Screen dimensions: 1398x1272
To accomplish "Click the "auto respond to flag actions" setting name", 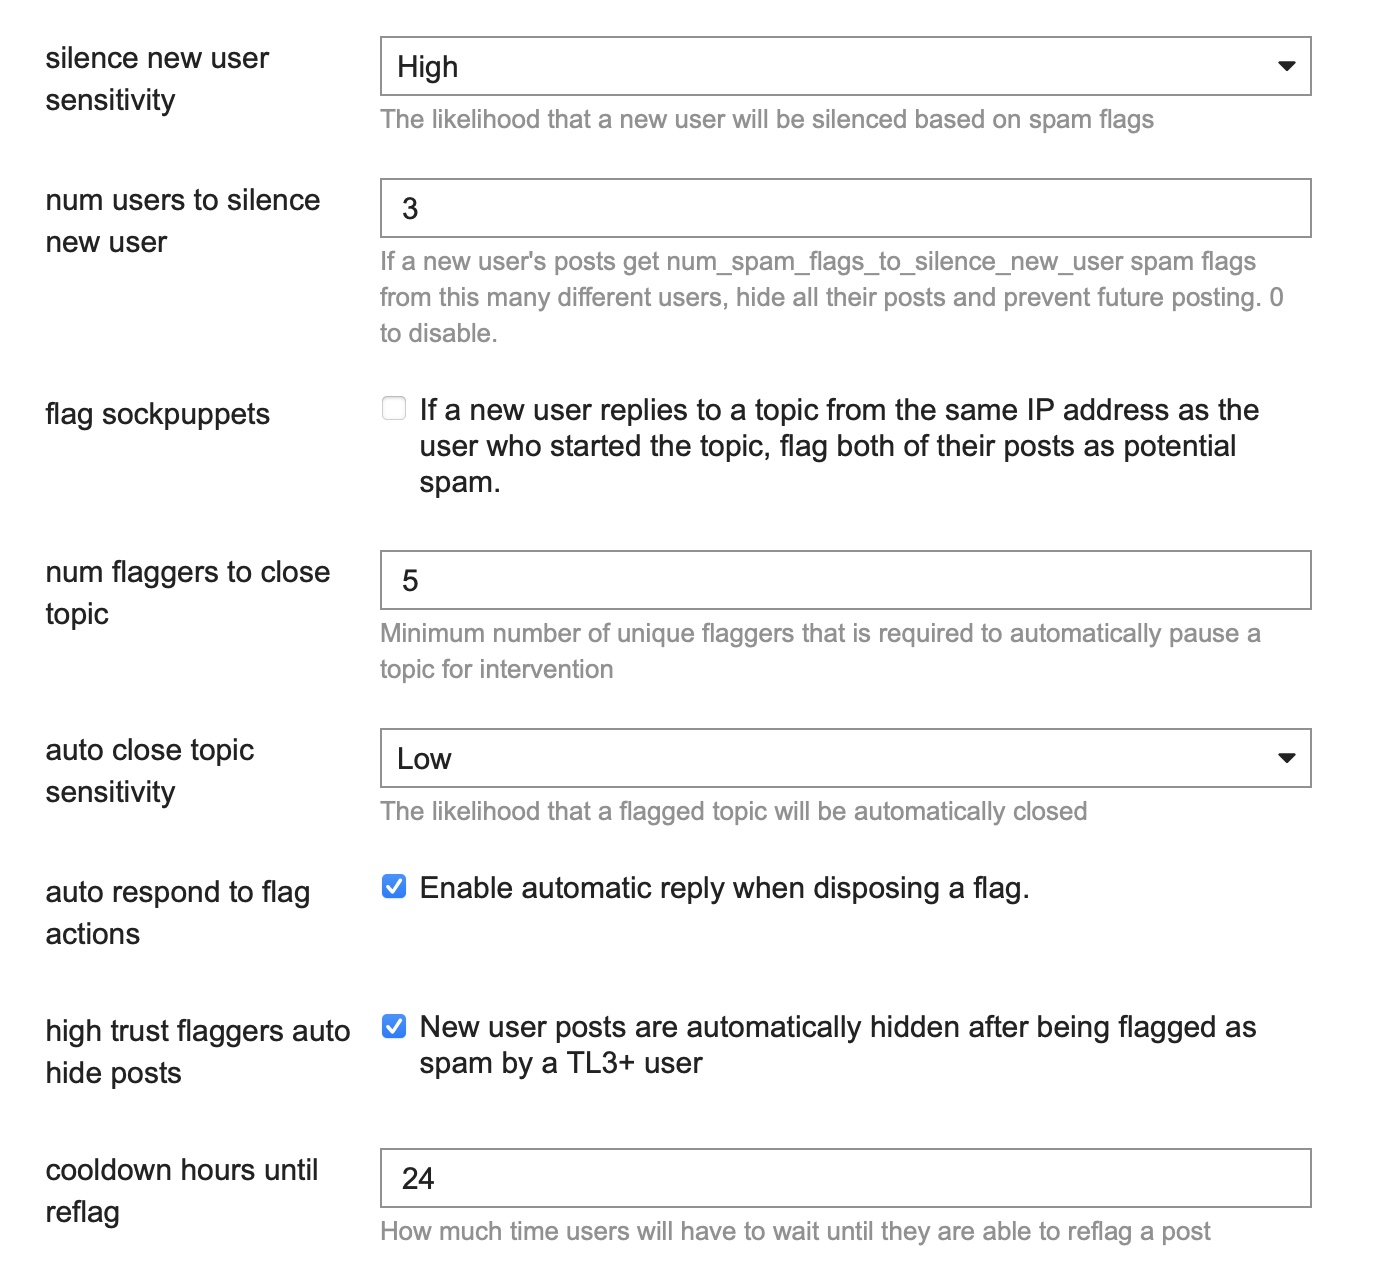I will tap(178, 912).
